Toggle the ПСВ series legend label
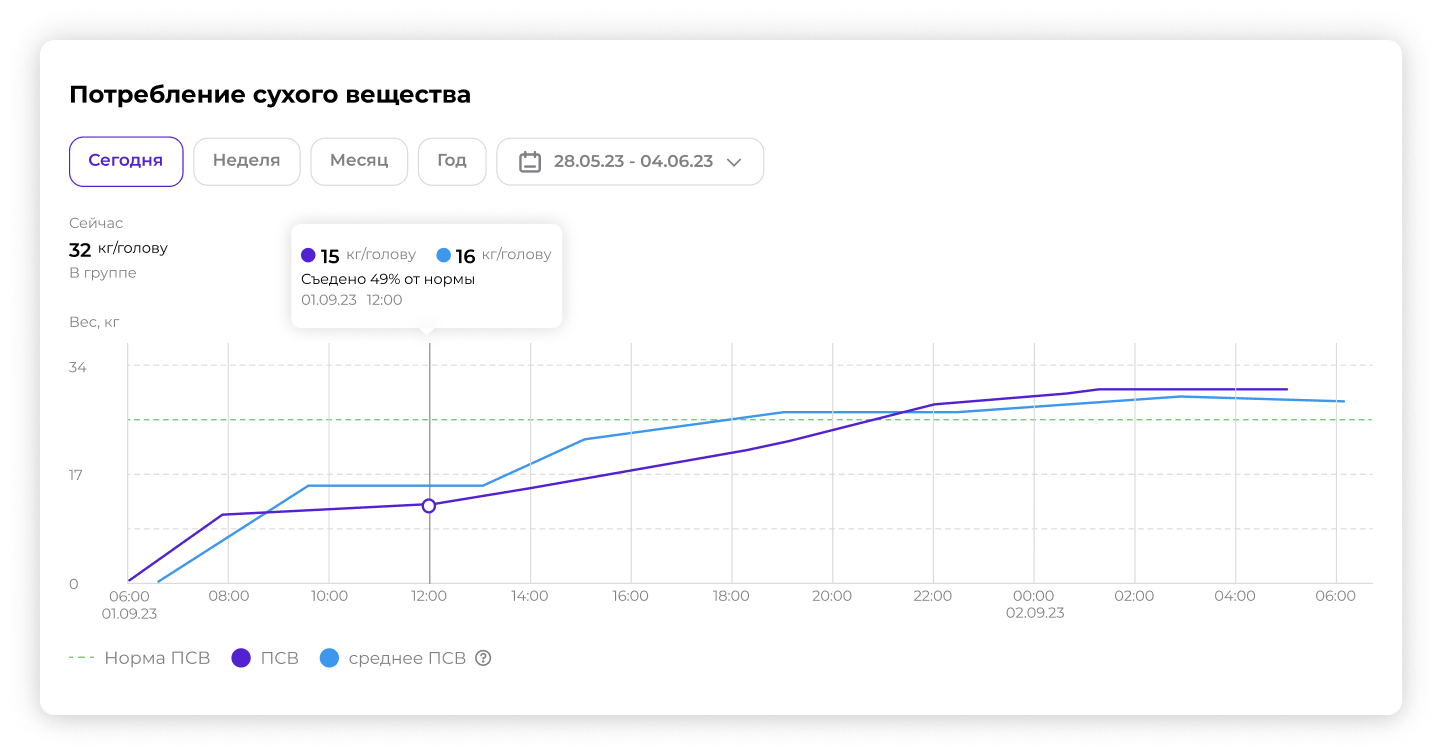The height and width of the screenshot is (755, 1442). pos(279,658)
